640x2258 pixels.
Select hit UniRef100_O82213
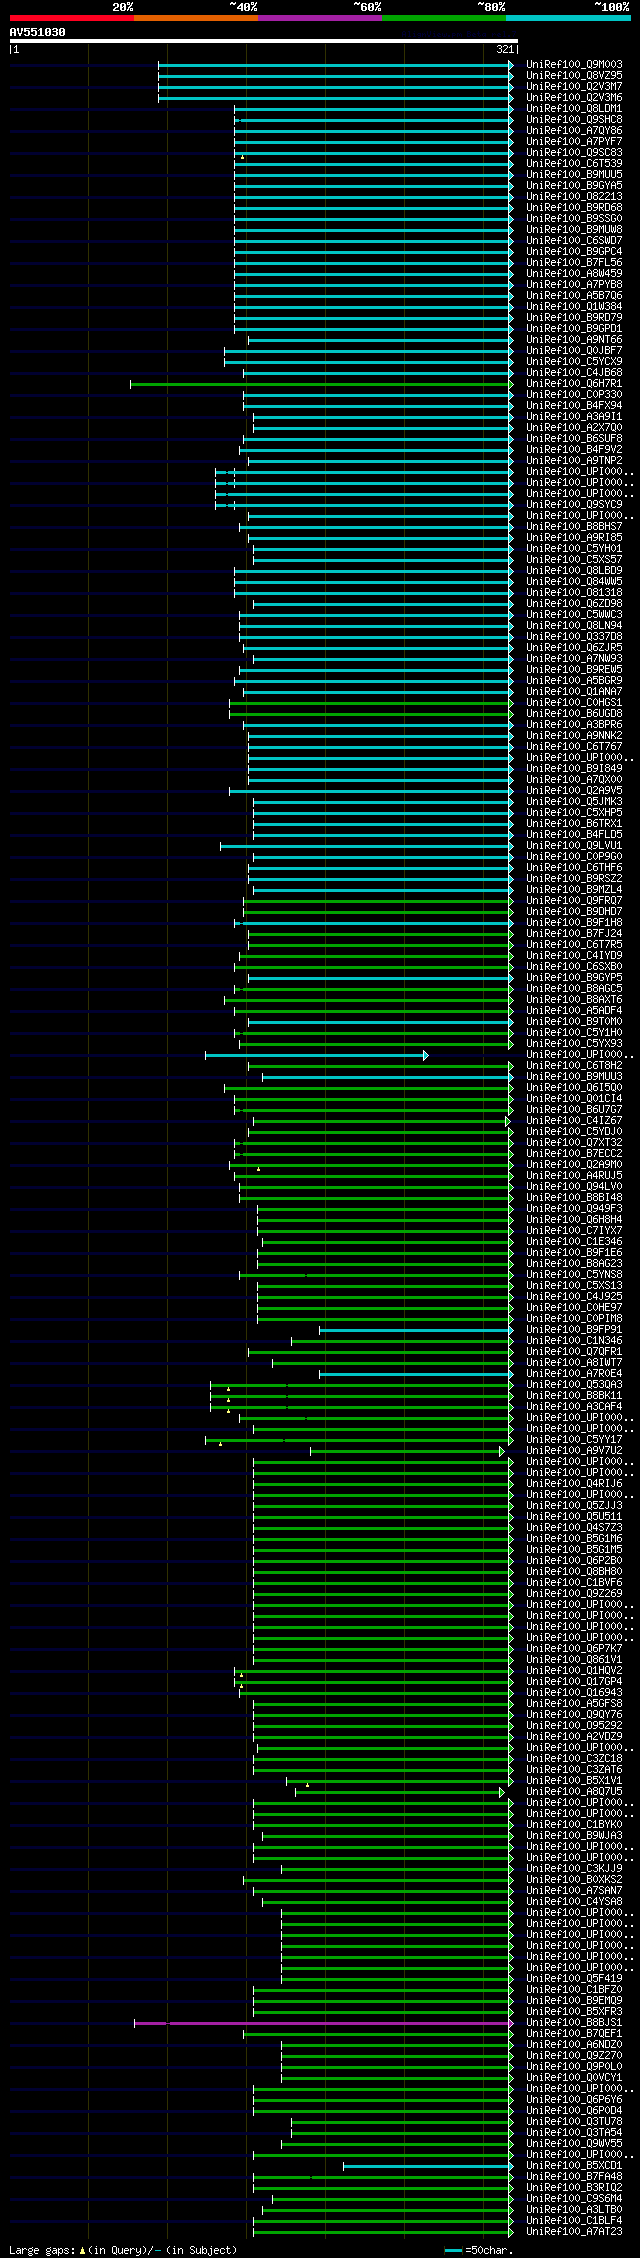click(x=574, y=197)
